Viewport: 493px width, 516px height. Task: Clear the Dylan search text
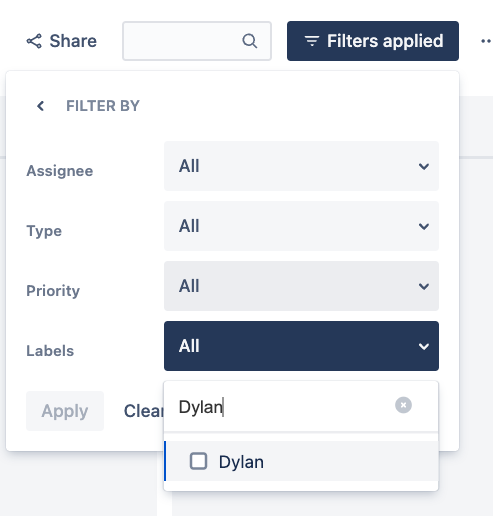pos(403,405)
